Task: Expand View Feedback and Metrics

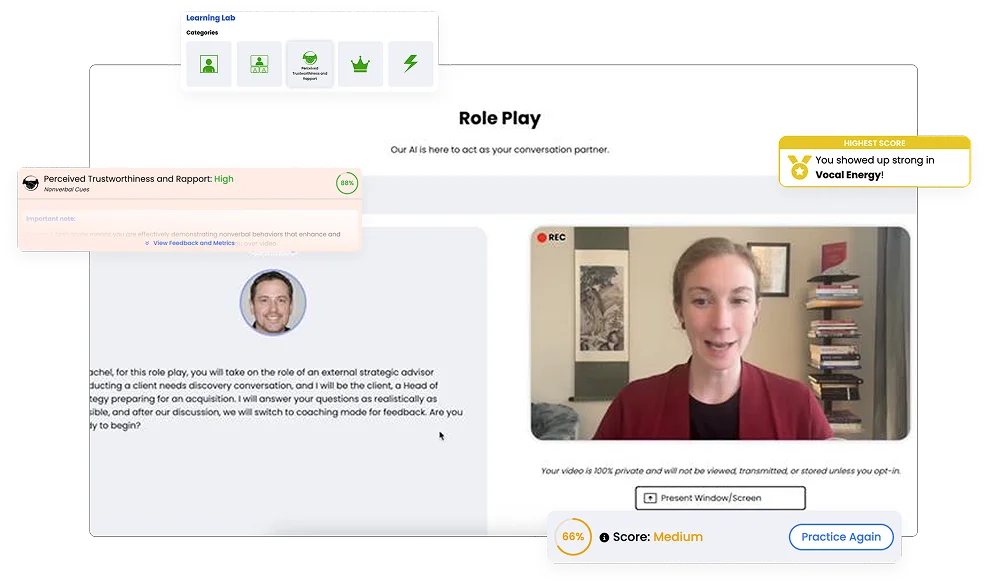Action: point(190,243)
